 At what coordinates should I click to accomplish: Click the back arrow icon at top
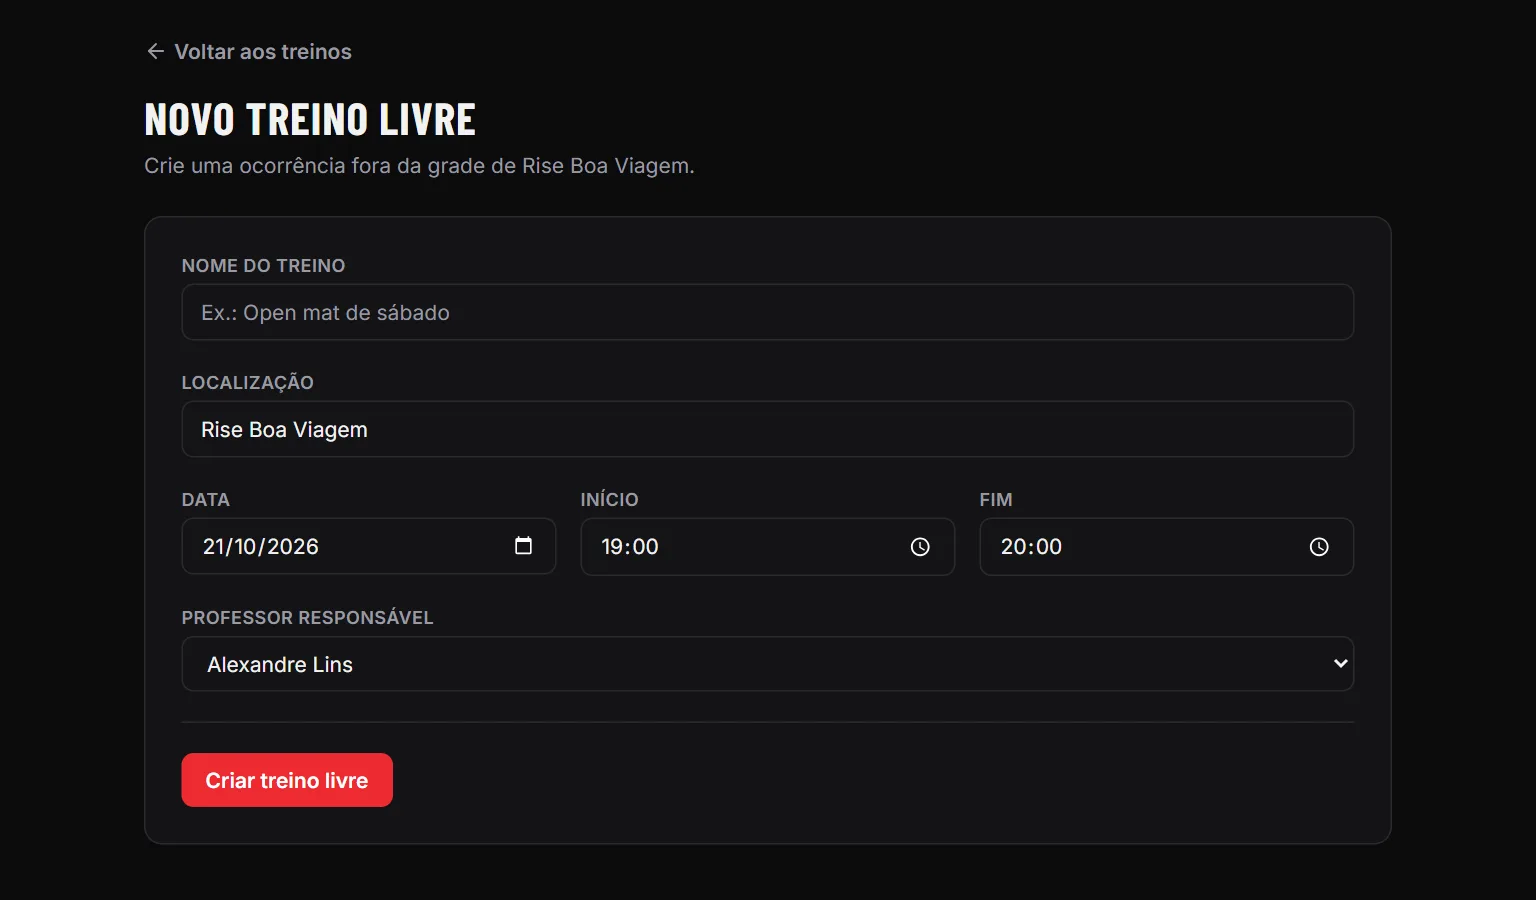(x=155, y=51)
